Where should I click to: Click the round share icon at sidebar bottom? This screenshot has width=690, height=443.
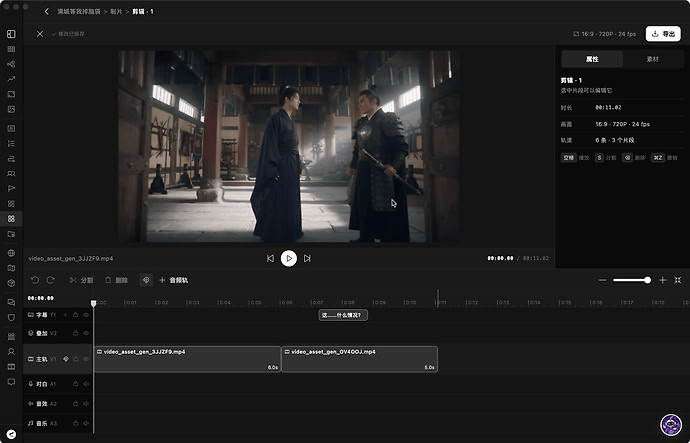pyautogui.click(x=11, y=434)
